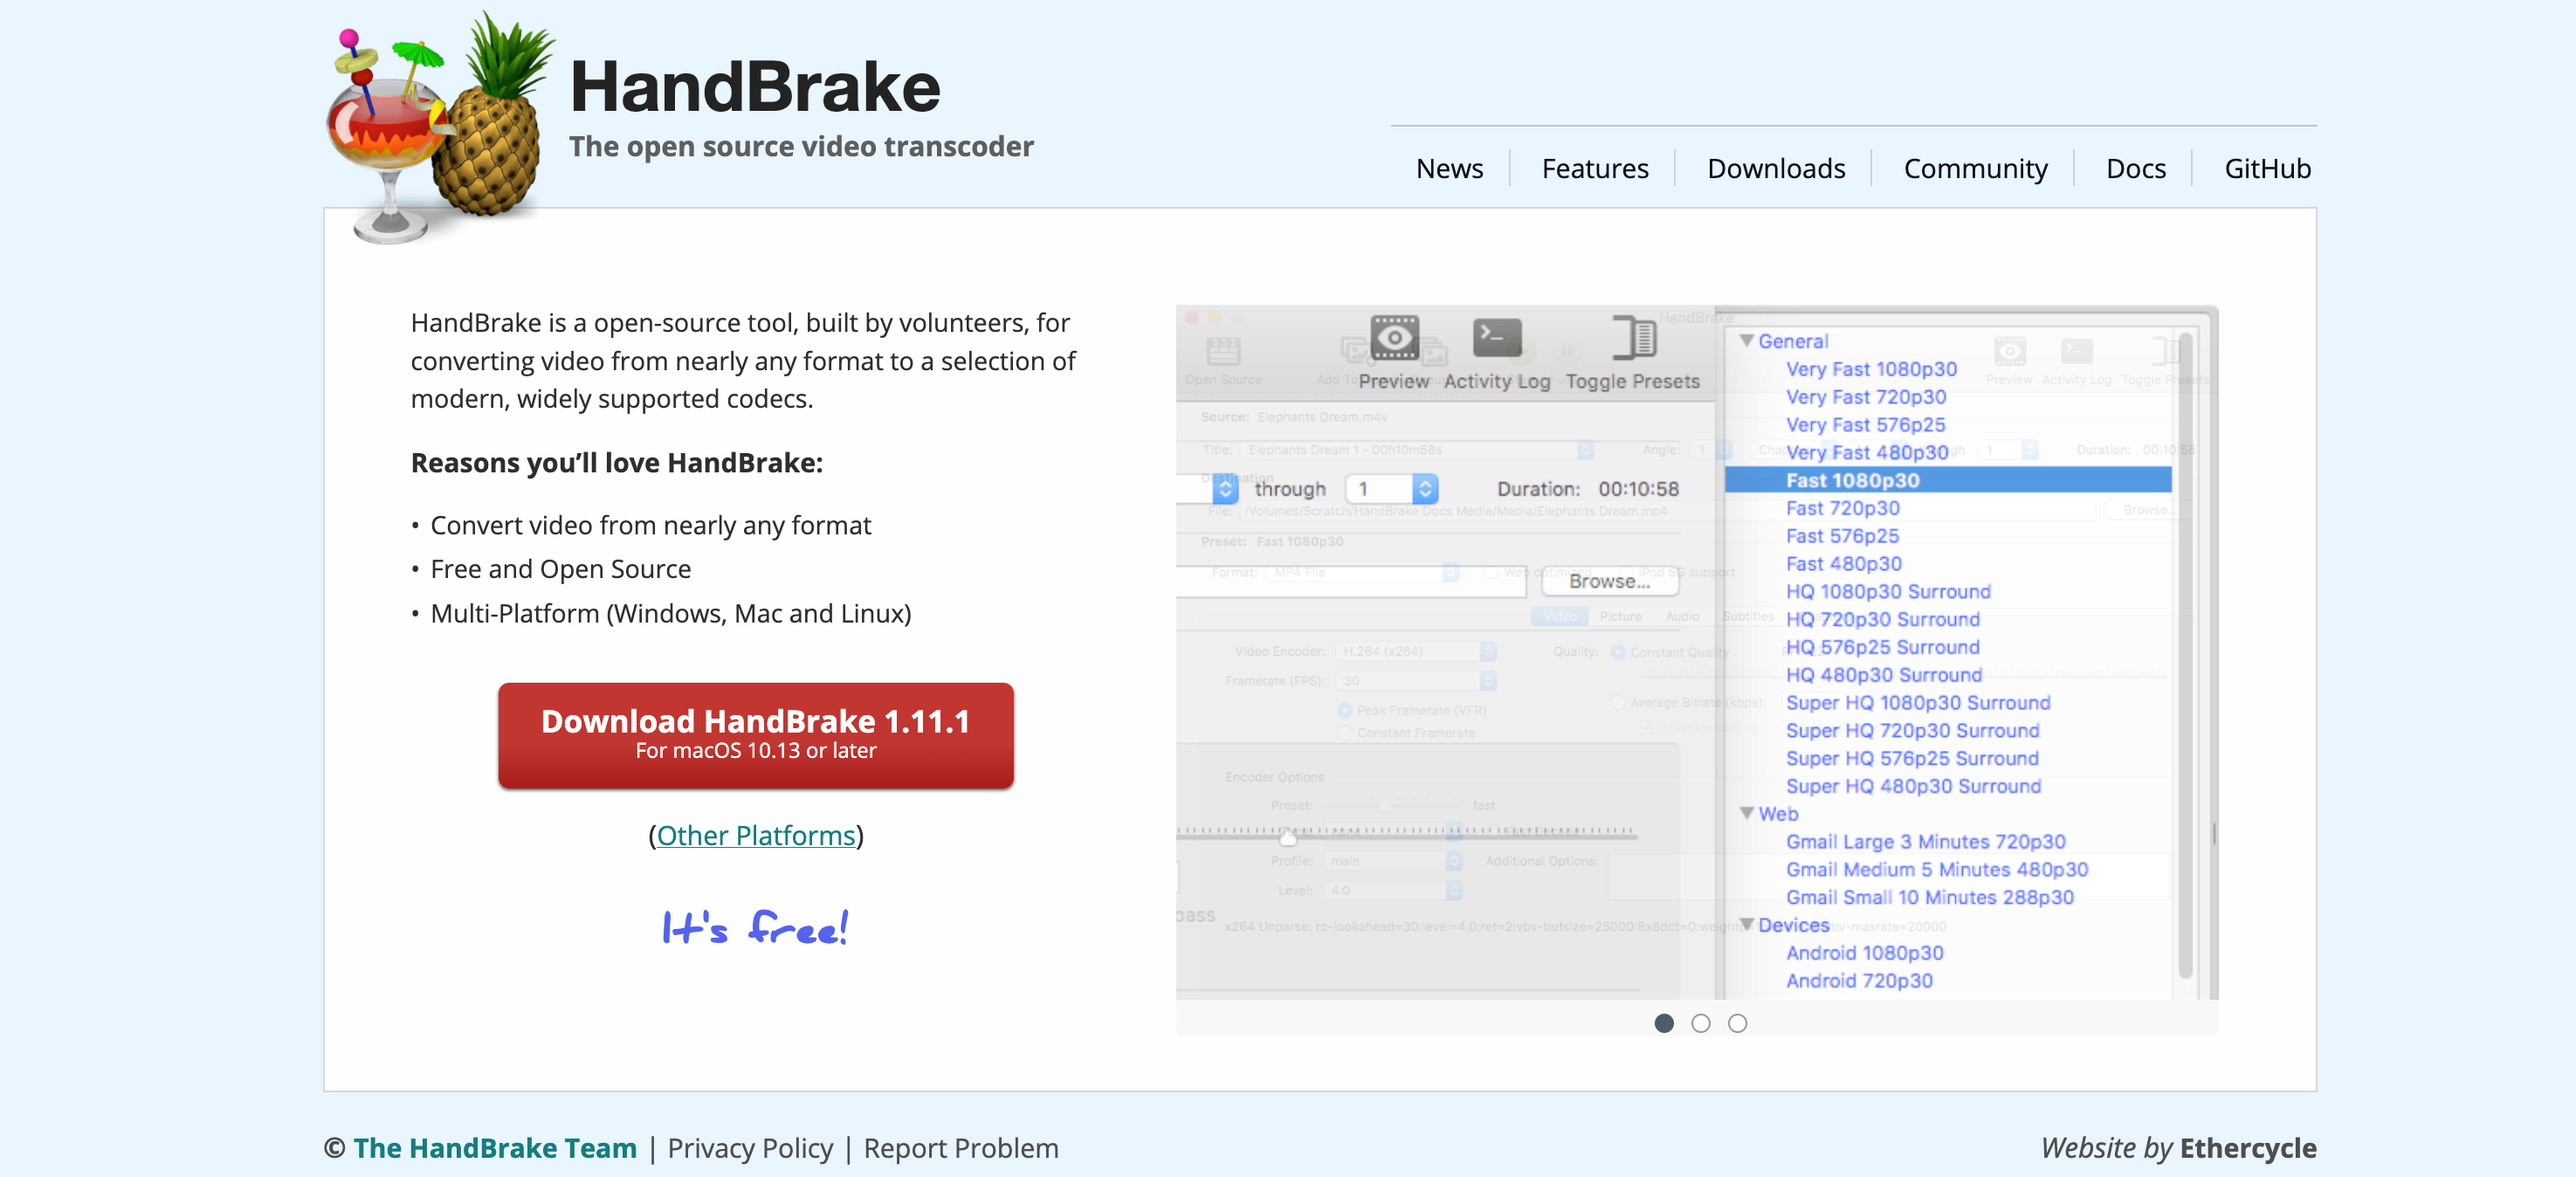The width and height of the screenshot is (2576, 1177).
Task: Open the Downloads navigation menu item
Action: tap(1776, 168)
